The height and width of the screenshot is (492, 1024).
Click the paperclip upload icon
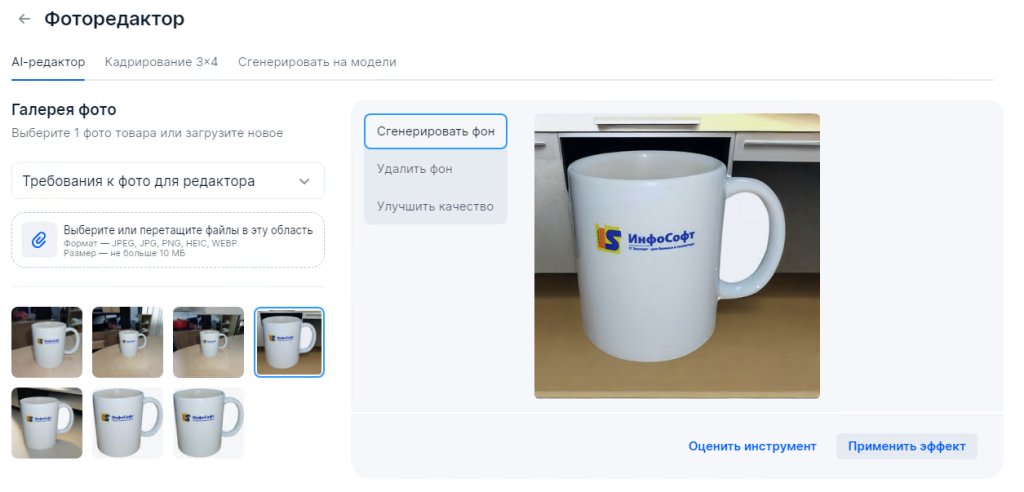(x=39, y=240)
